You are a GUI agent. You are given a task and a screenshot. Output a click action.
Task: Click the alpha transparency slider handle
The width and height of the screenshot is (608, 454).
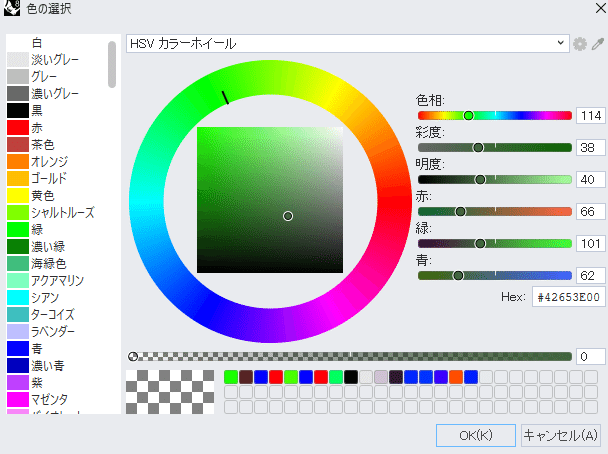pyautogui.click(x=133, y=357)
